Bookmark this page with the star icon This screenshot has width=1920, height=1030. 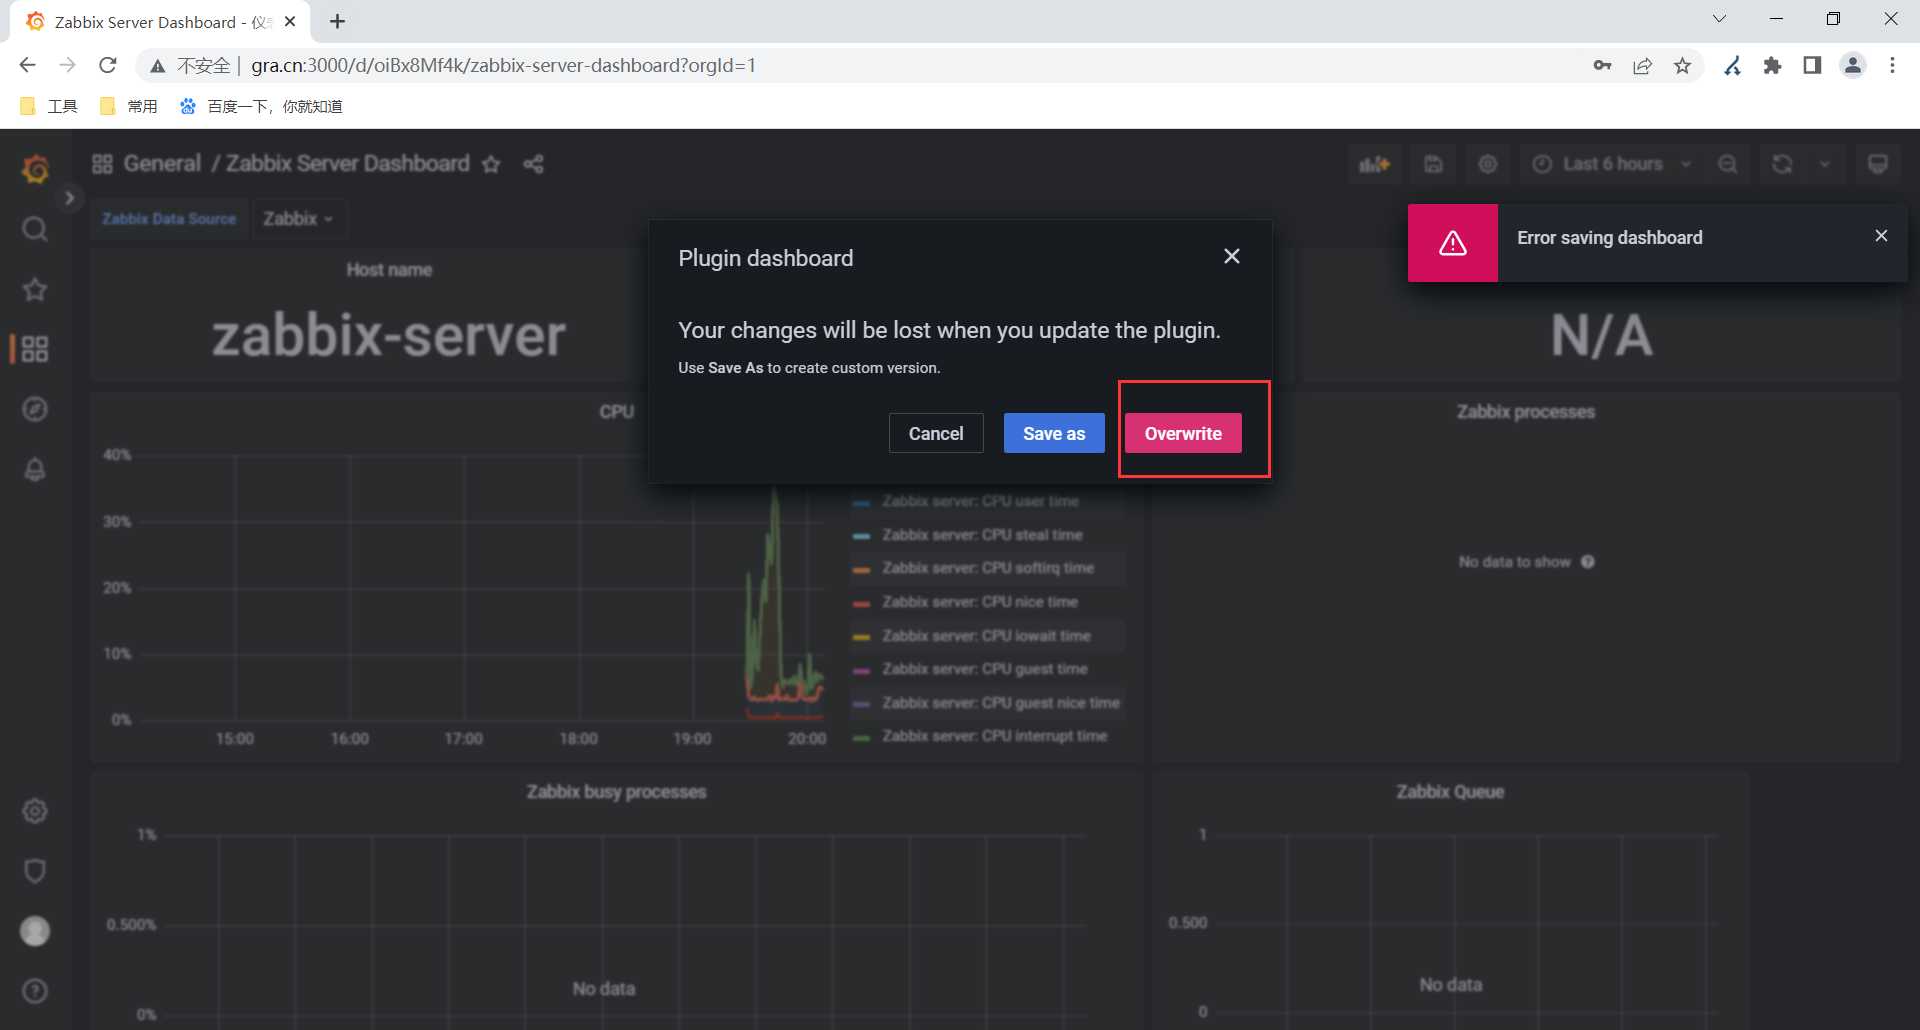pyautogui.click(x=1683, y=65)
